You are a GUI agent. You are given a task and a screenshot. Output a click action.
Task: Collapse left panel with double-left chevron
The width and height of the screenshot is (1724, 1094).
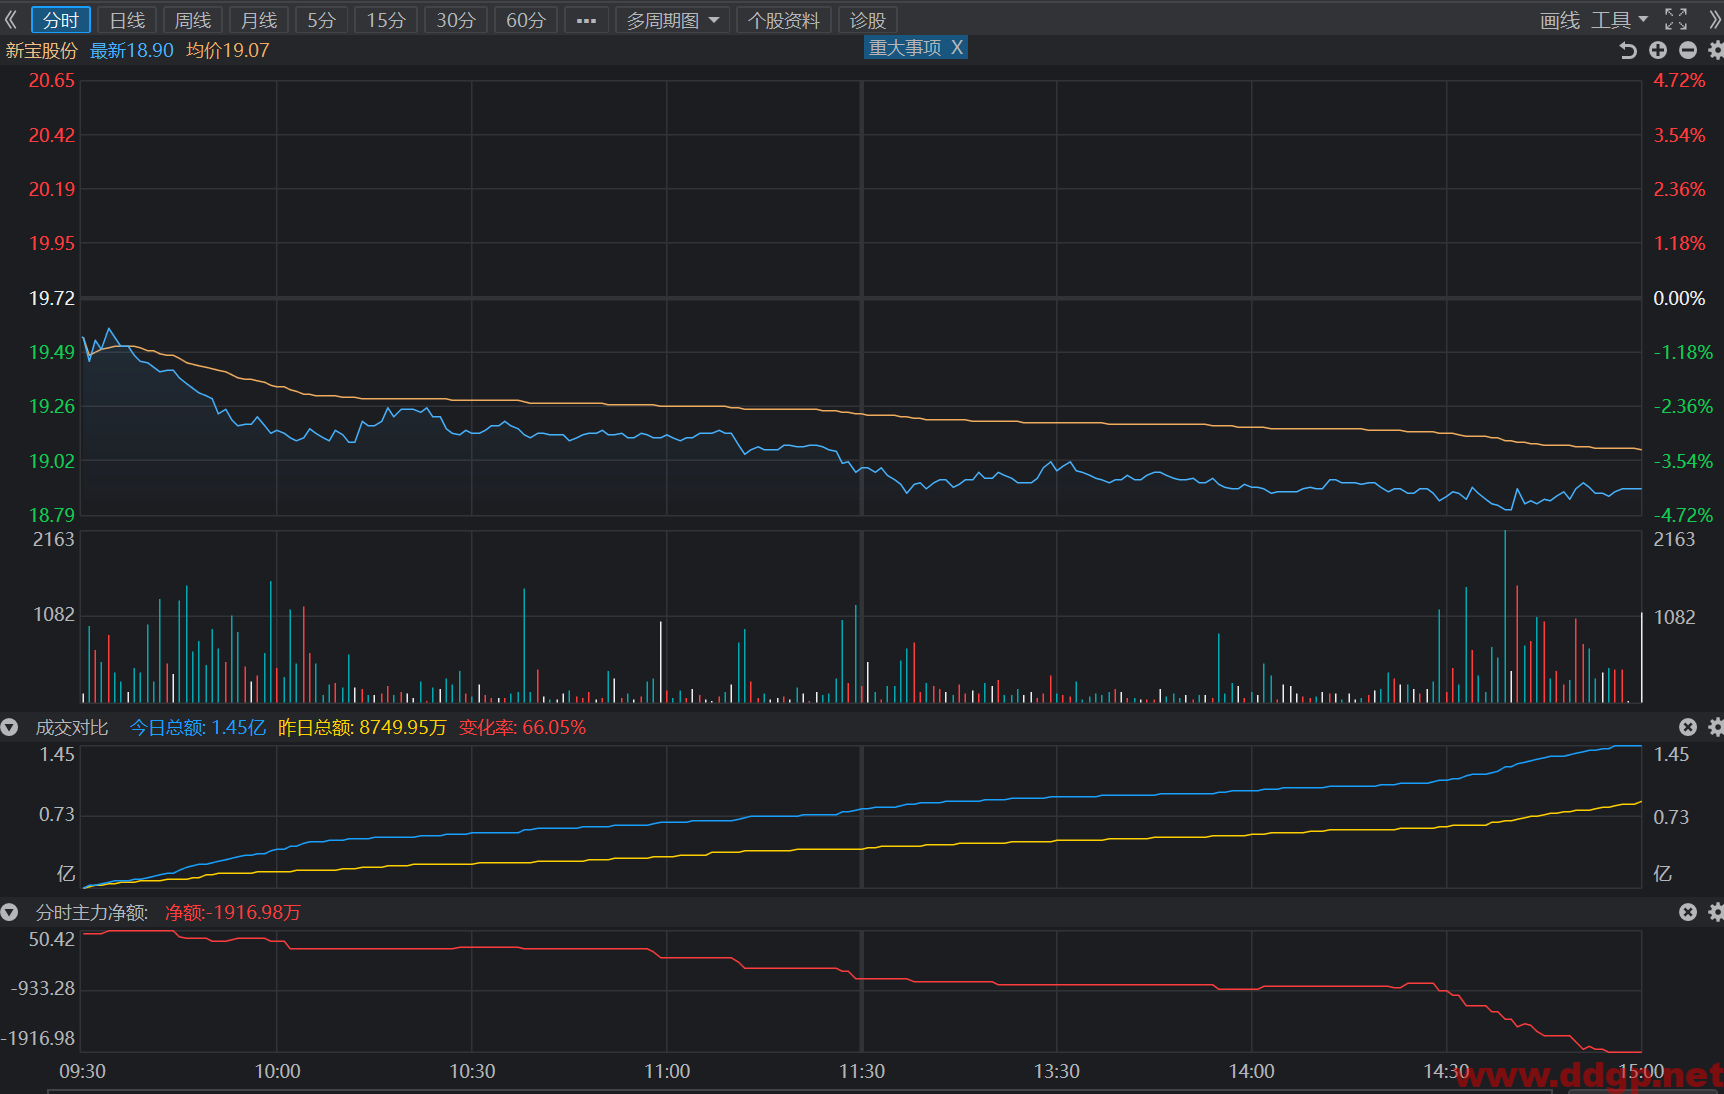coord(11,20)
